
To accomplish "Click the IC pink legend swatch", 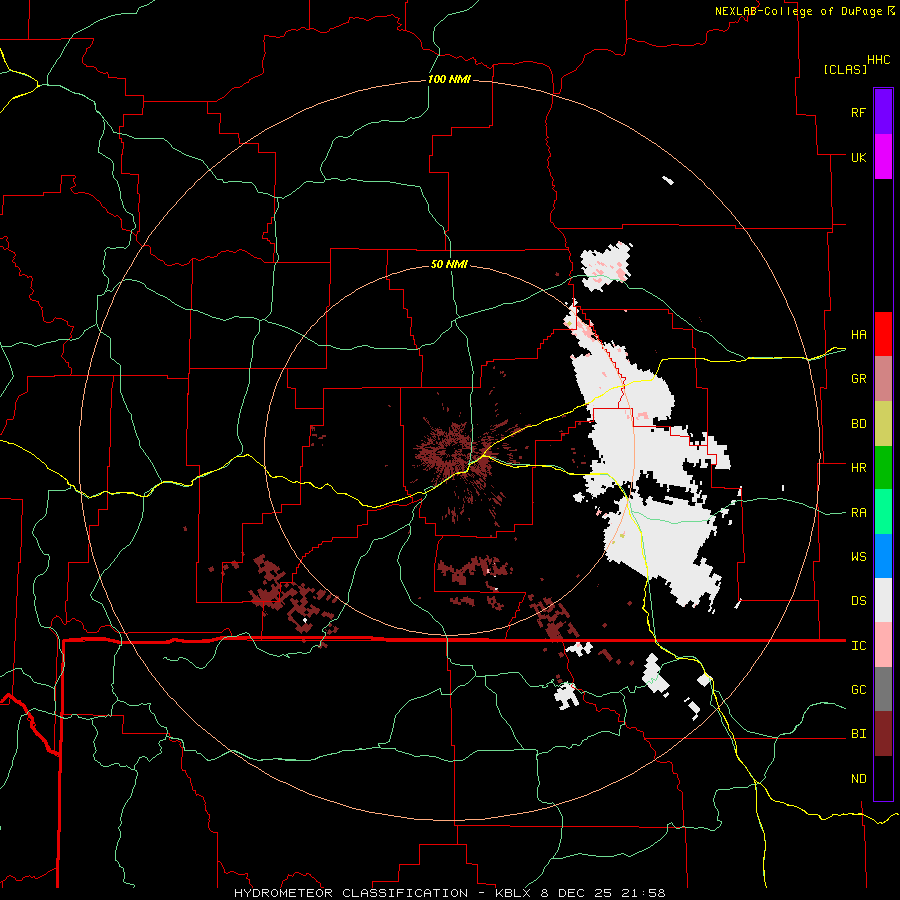I will click(x=883, y=645).
